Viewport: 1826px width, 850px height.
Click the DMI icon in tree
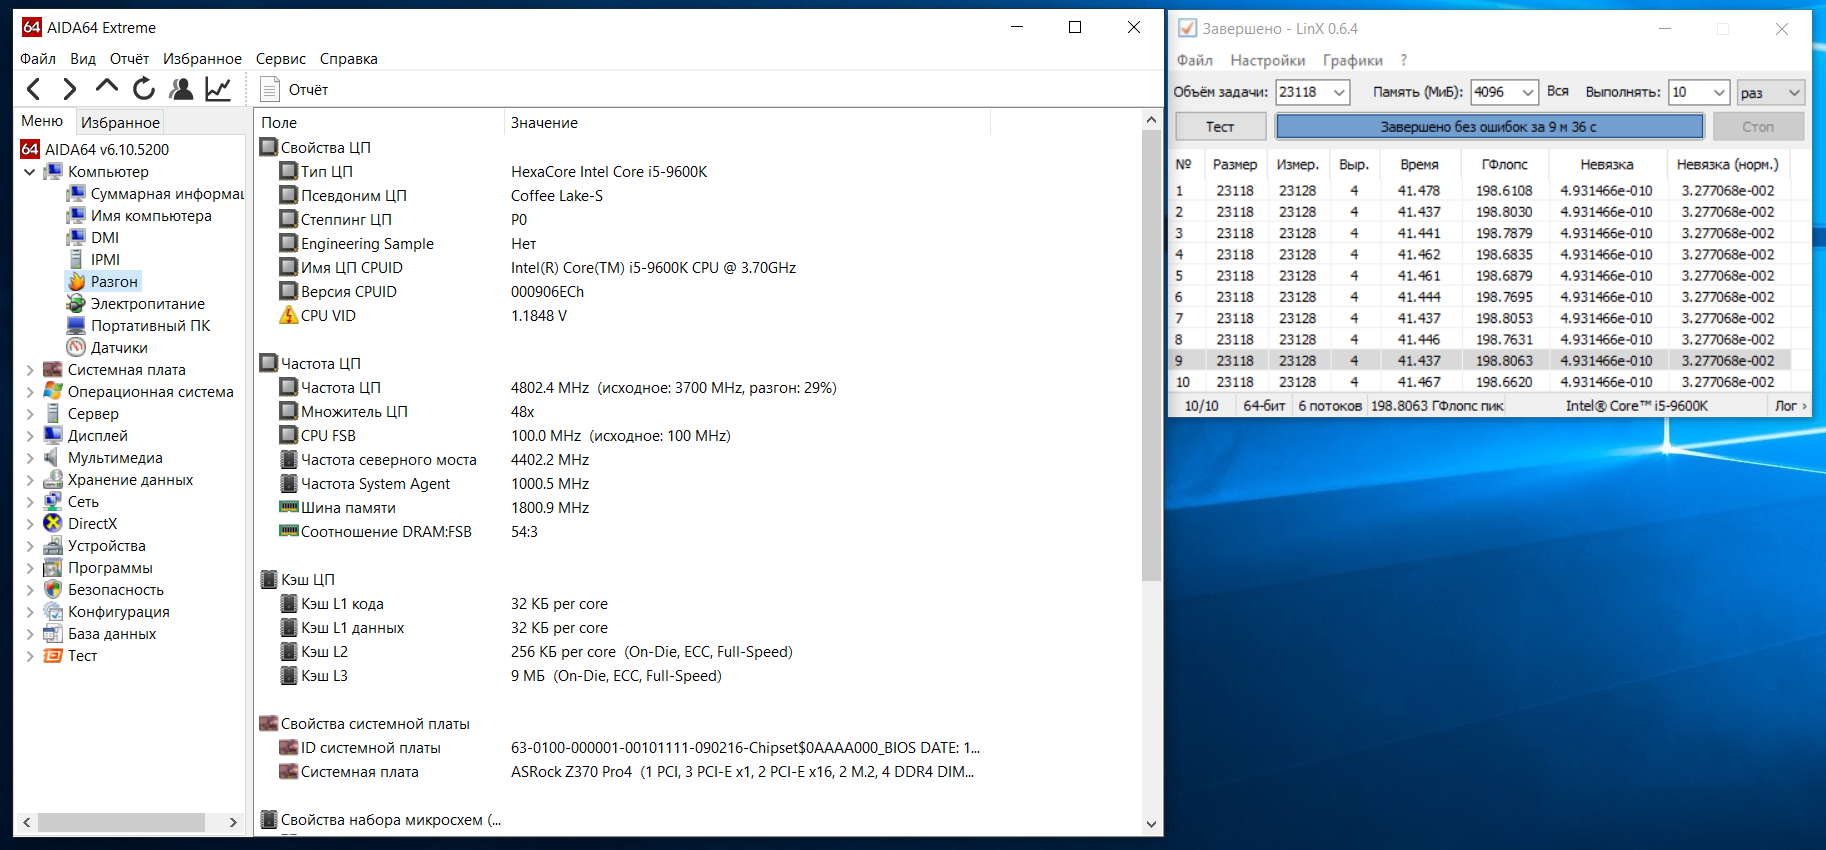tap(76, 238)
